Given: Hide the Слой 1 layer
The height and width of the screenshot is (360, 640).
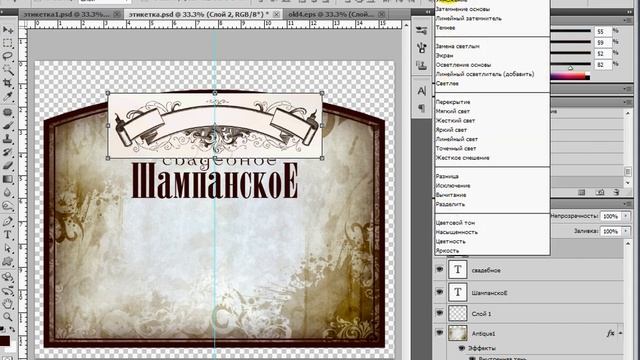Looking at the screenshot, I should point(440,313).
